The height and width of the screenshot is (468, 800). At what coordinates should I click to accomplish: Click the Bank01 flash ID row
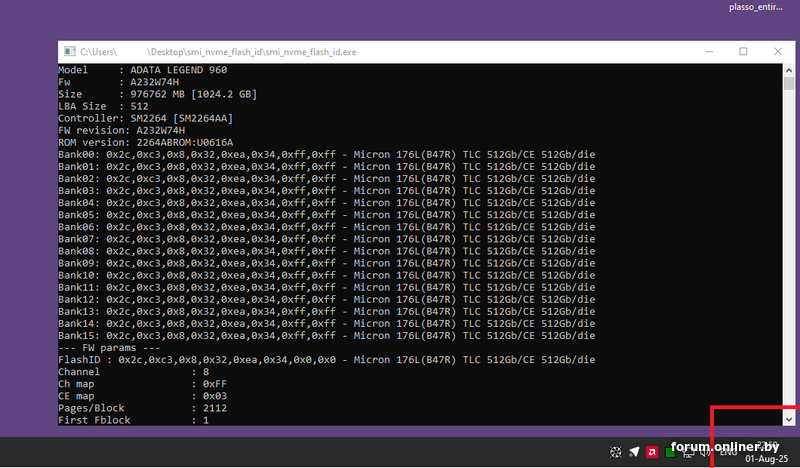pos(327,167)
